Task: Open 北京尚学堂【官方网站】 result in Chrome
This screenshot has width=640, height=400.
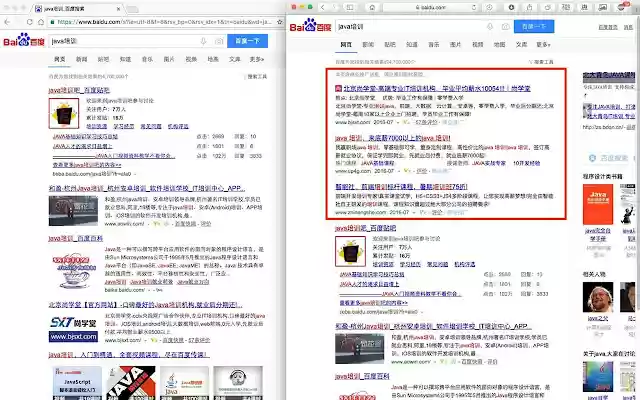Action: [145, 305]
